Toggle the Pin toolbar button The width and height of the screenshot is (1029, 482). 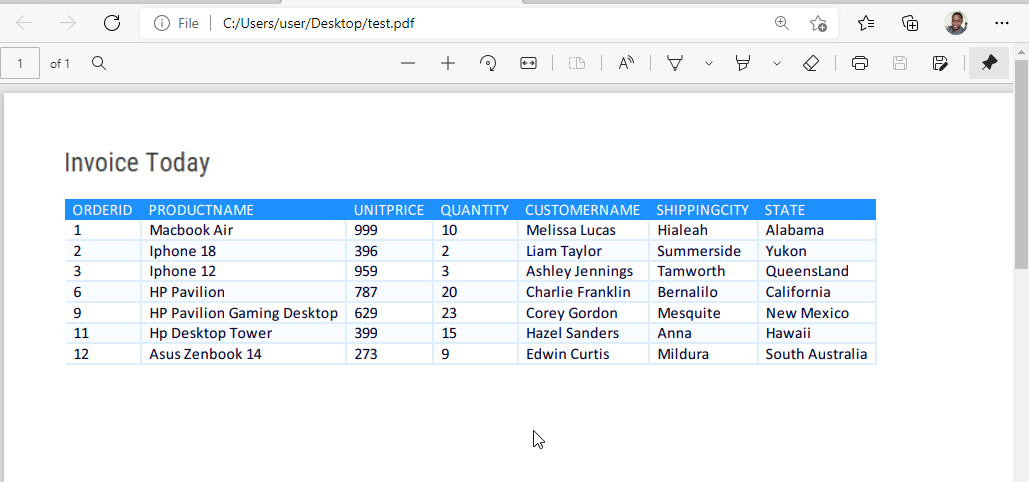point(989,63)
